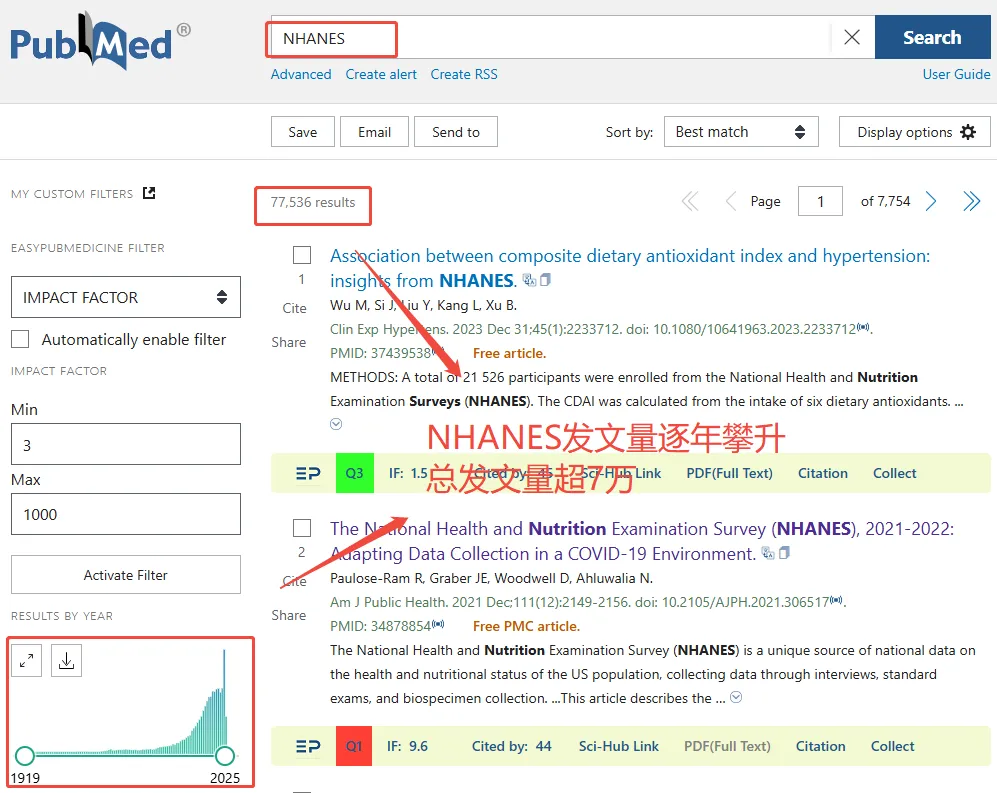Screen dimensions: 997x793
Task: Click the Search button
Action: click(932, 38)
